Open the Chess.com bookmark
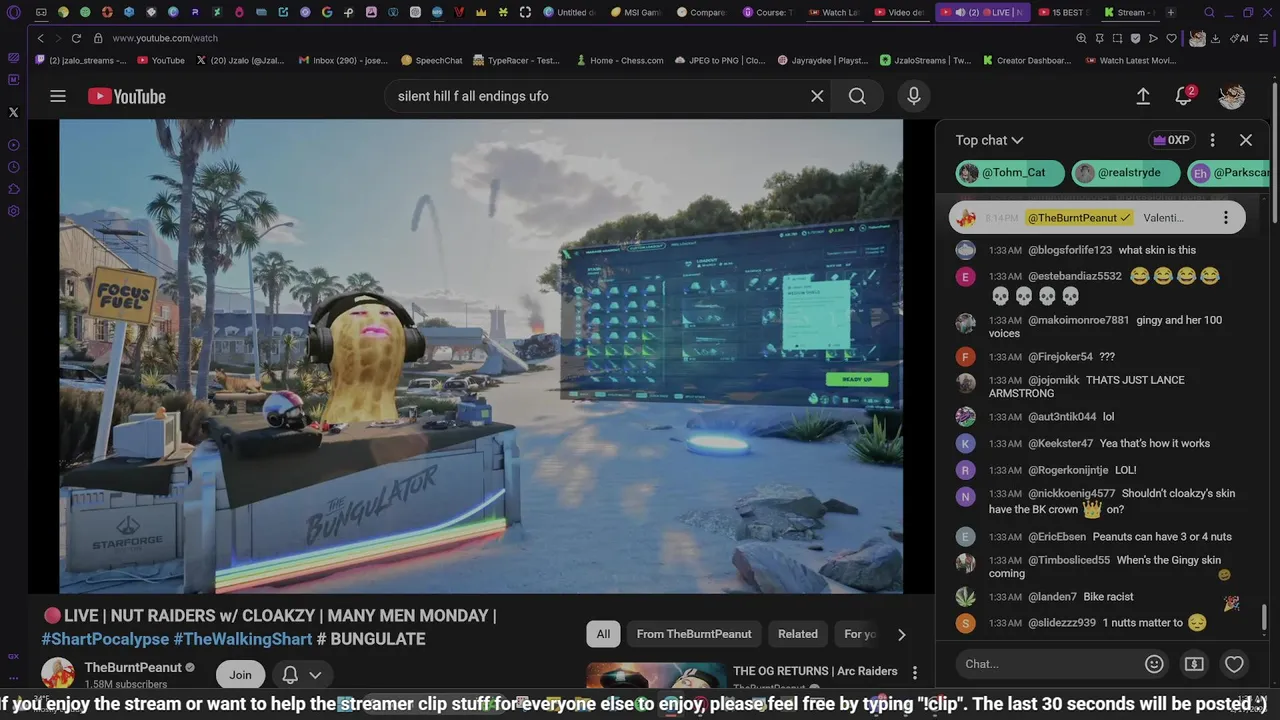 (x=619, y=60)
